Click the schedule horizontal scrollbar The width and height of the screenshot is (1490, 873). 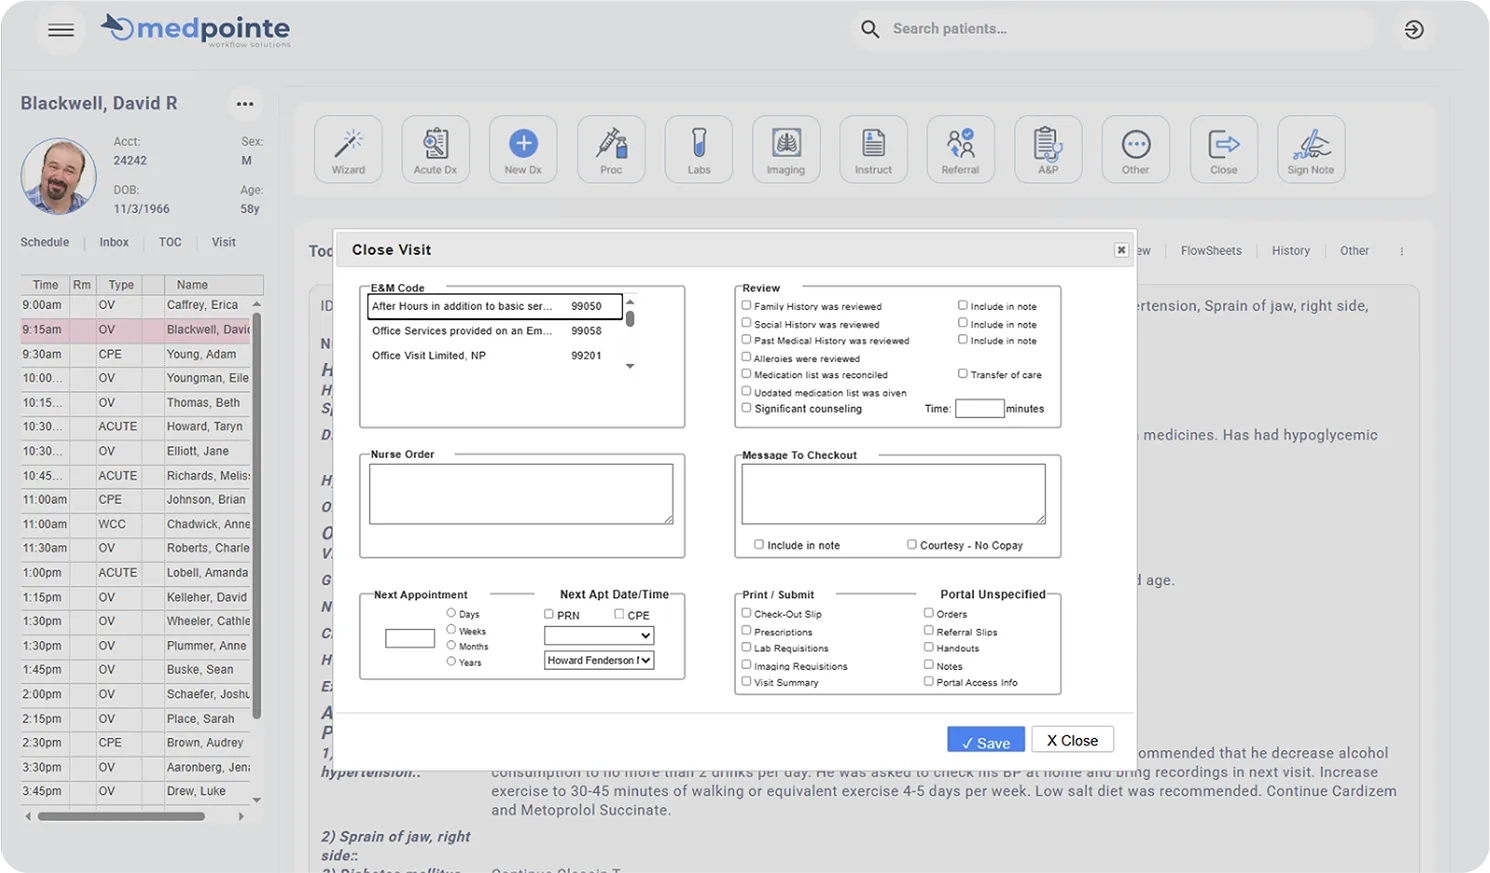pos(121,817)
